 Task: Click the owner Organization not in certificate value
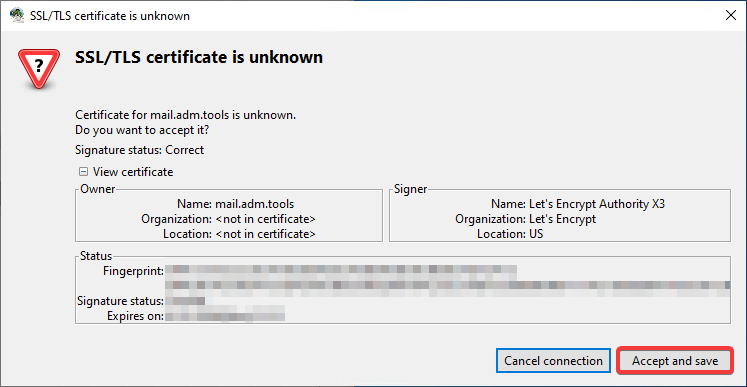point(265,219)
